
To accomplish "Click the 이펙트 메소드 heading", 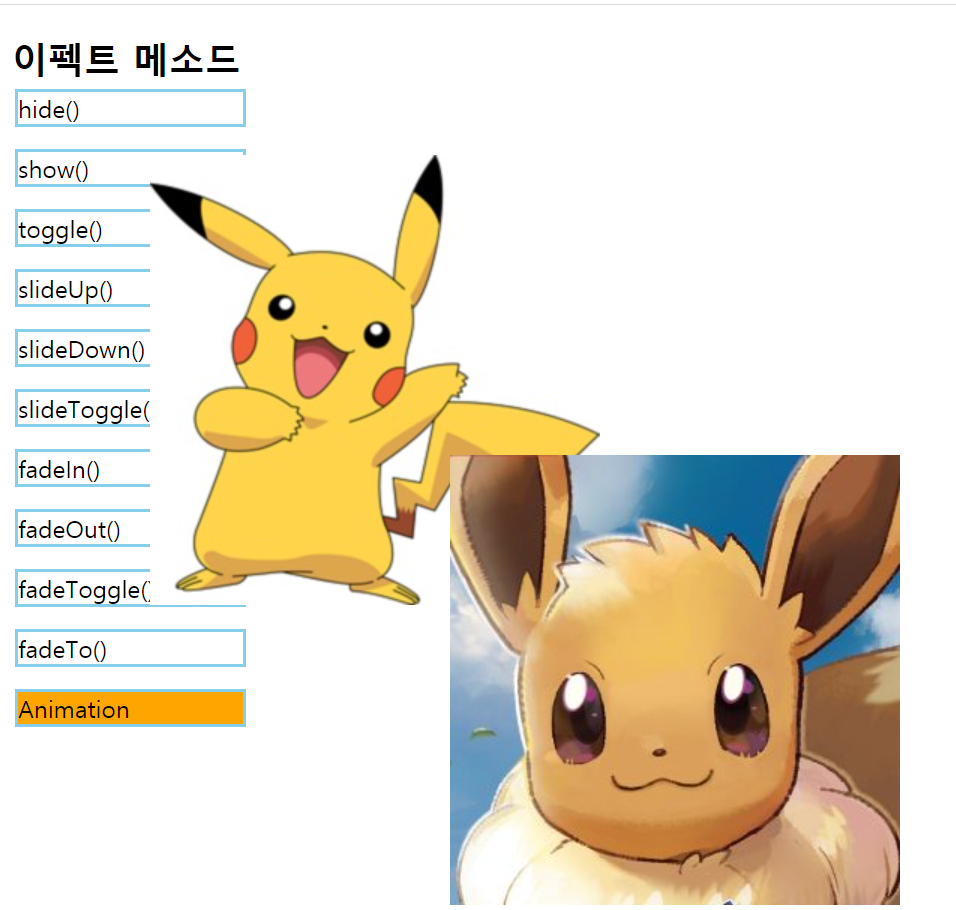I will coord(126,59).
